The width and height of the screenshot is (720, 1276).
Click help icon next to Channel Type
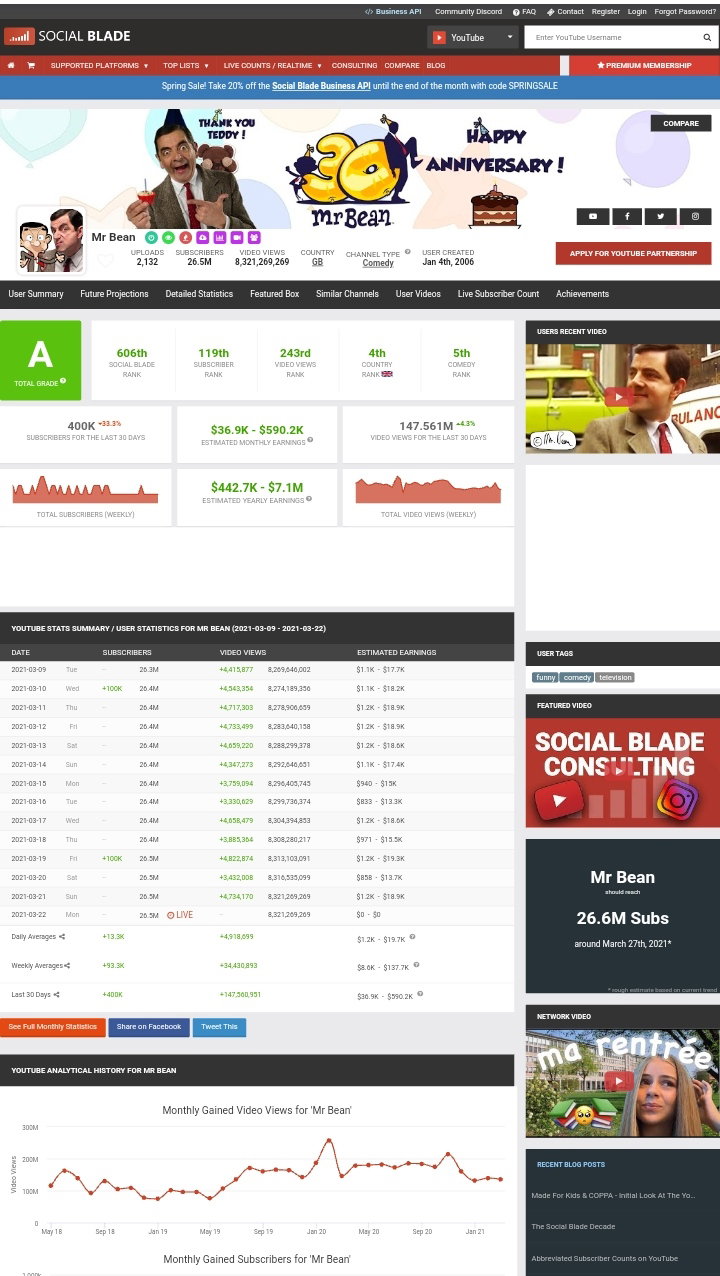click(x=407, y=252)
